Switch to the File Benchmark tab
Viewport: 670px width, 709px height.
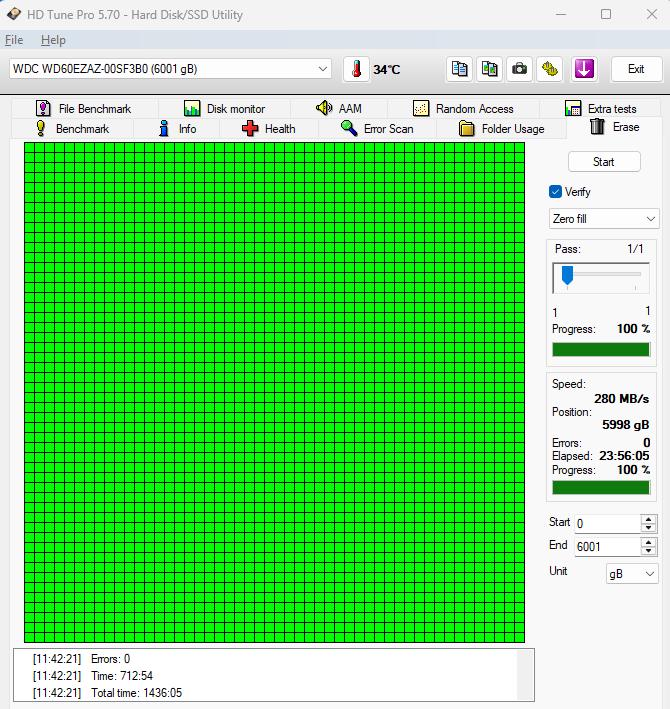click(x=85, y=109)
